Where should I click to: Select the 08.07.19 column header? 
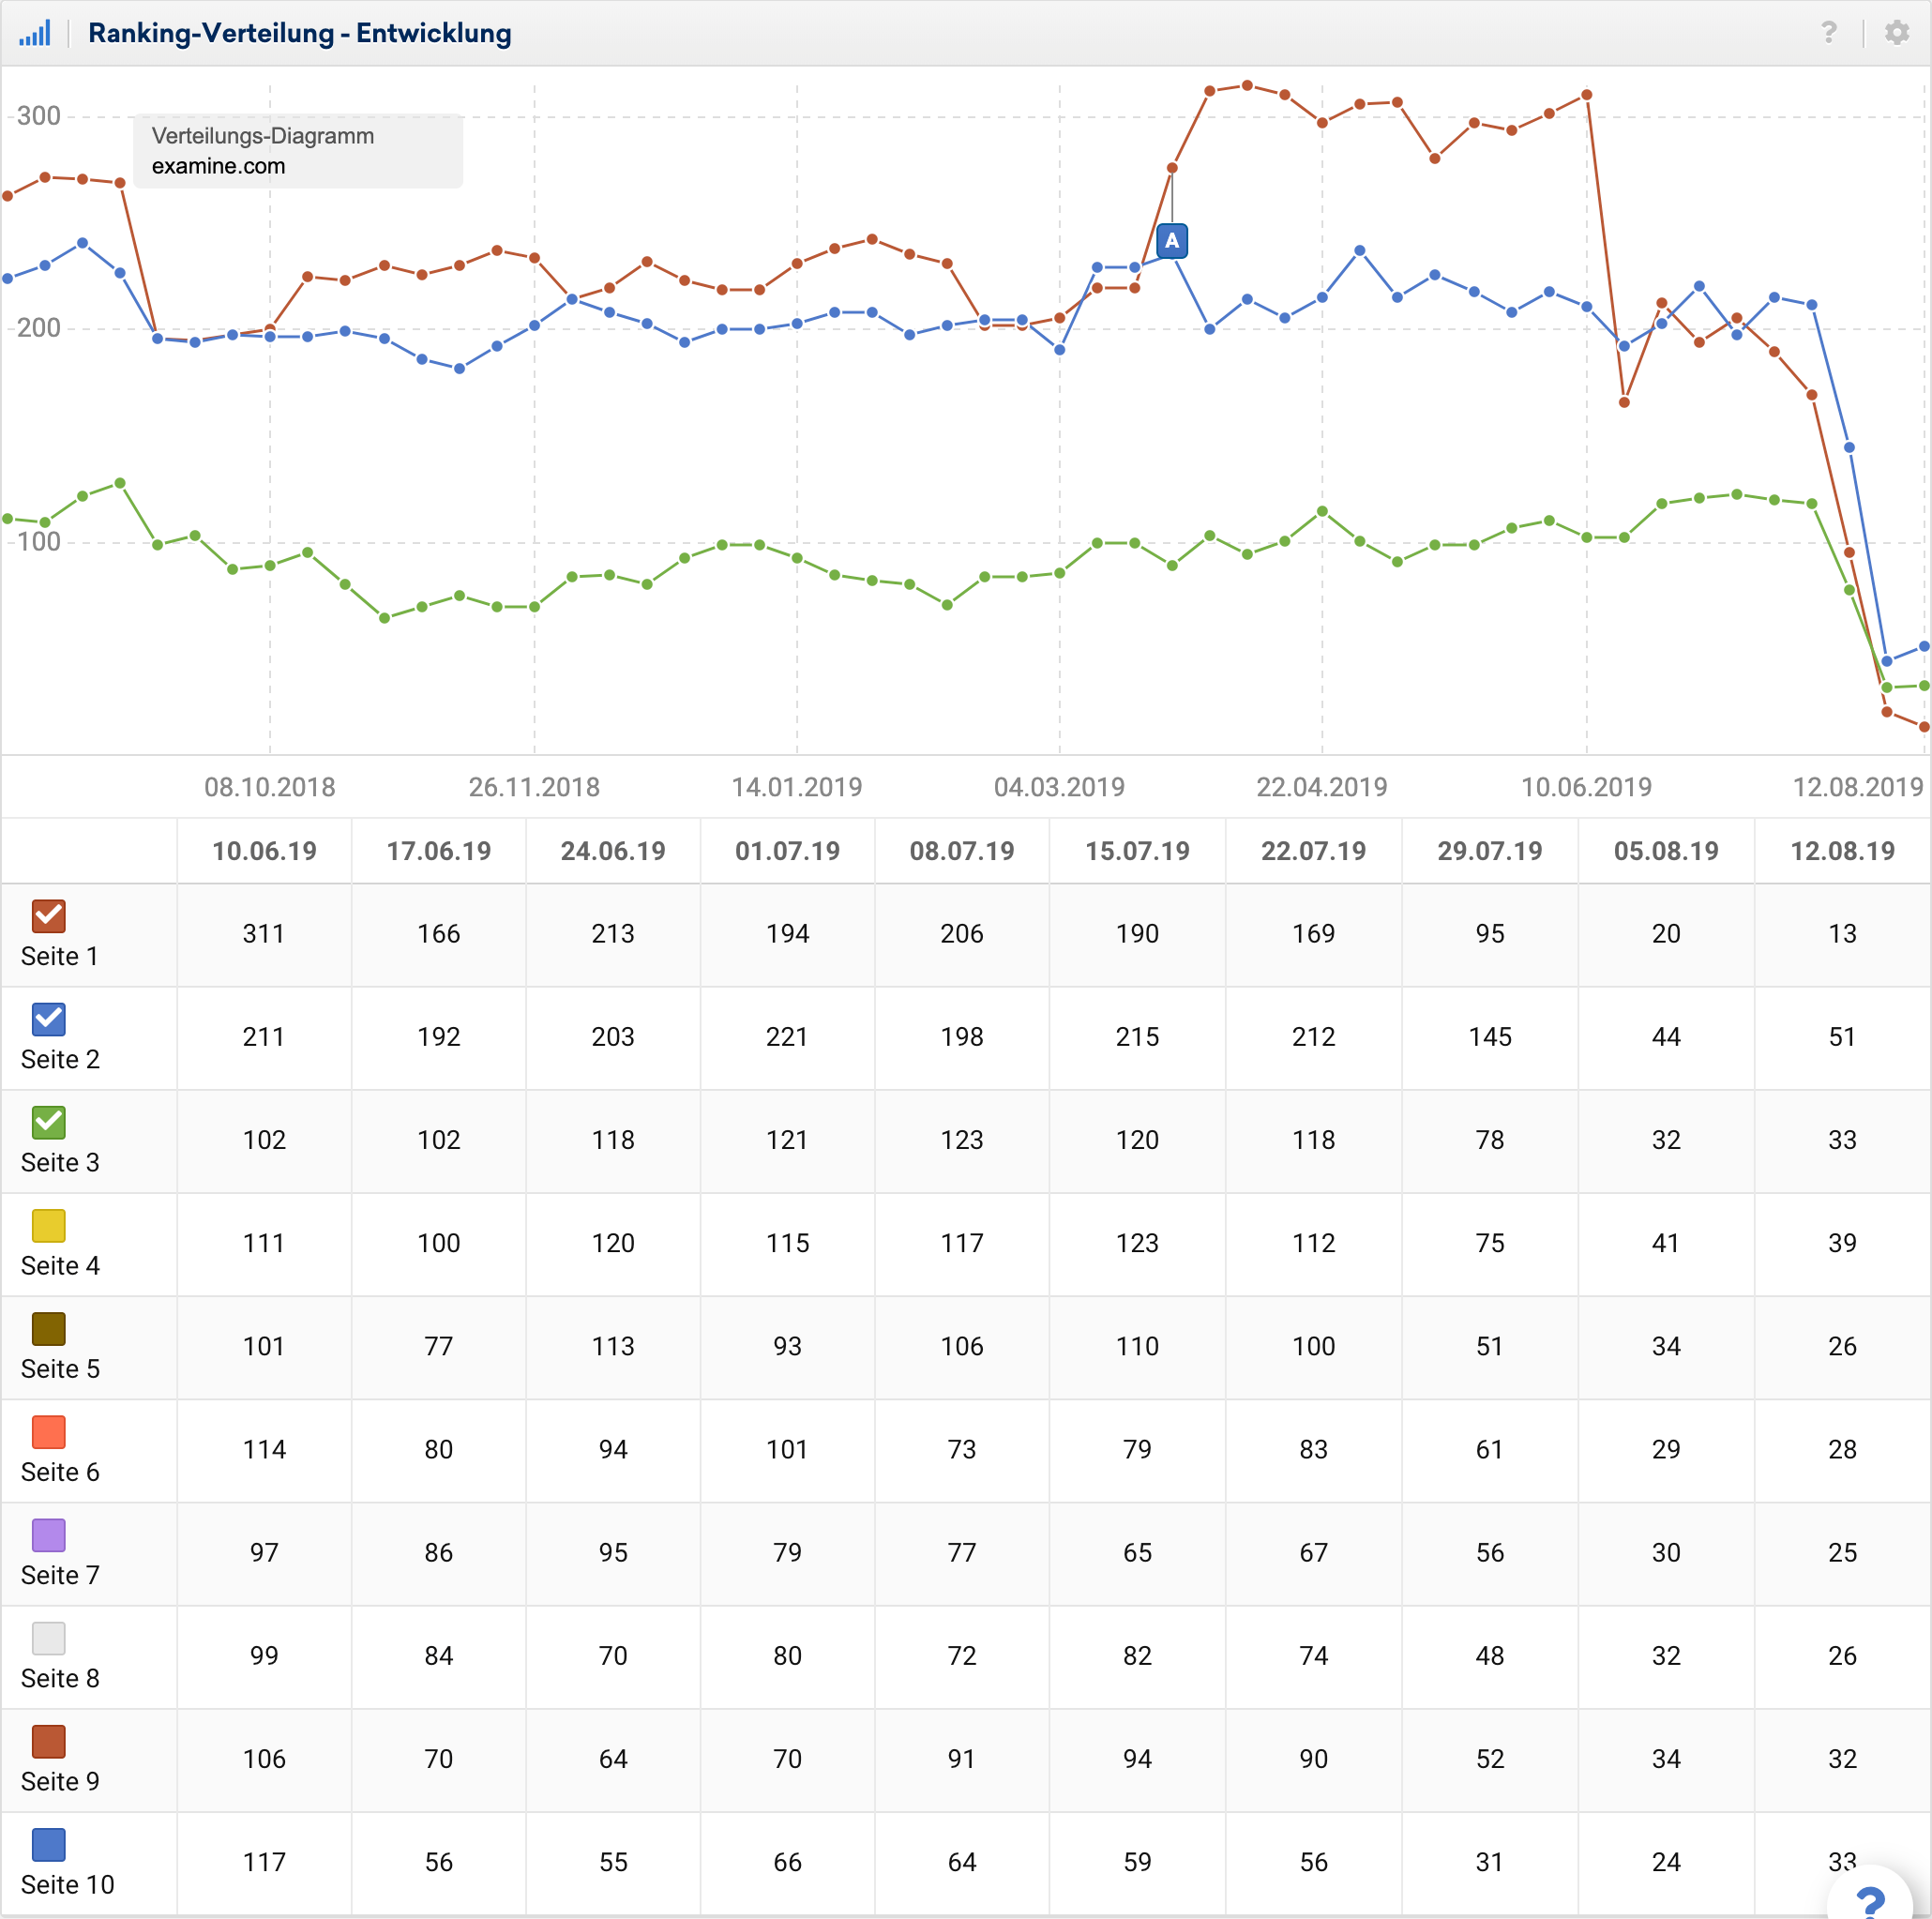click(x=961, y=851)
